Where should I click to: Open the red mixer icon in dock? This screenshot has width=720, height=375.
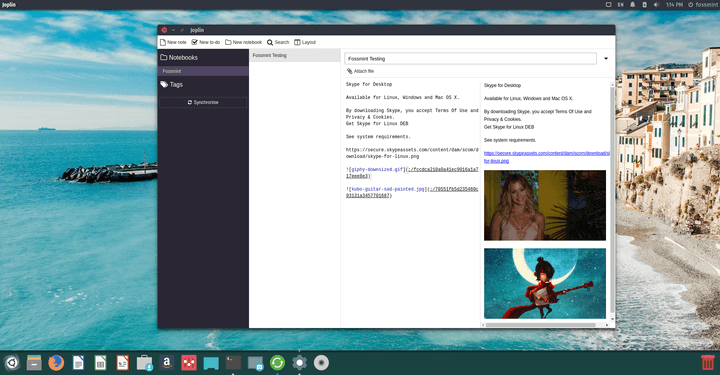(x=189, y=363)
